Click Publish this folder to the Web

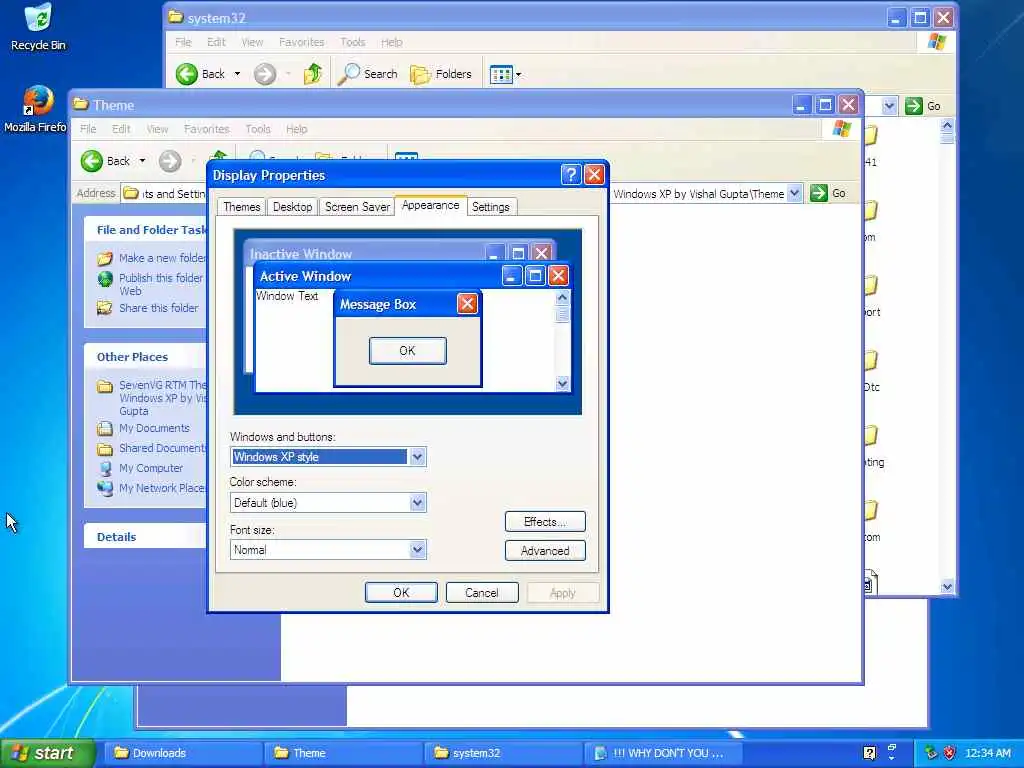151,284
